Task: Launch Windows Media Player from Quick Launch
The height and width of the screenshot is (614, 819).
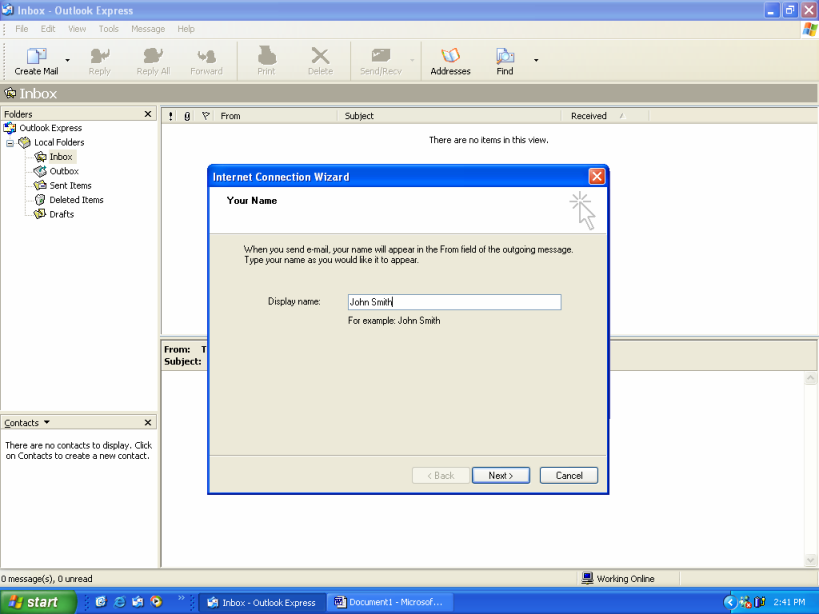Action: click(x=156, y=602)
